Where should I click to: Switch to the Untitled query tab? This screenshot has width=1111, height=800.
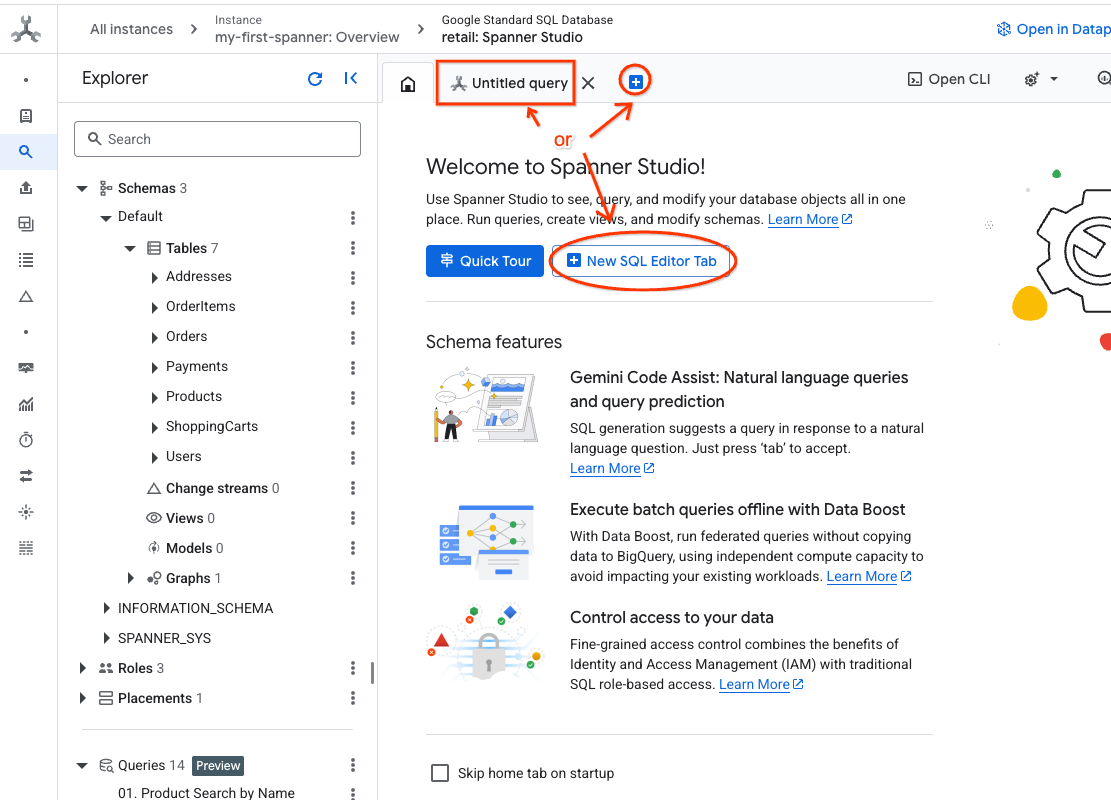(x=509, y=84)
